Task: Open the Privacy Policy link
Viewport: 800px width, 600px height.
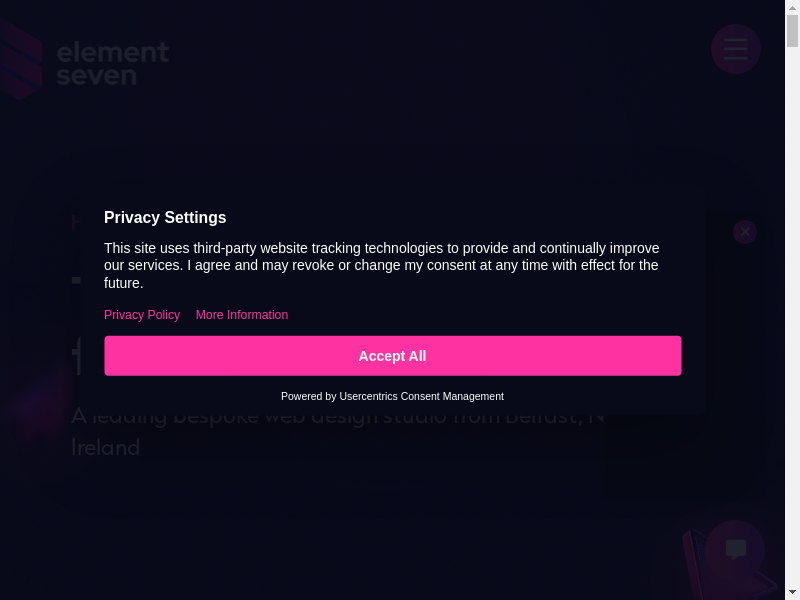Action: pos(142,315)
